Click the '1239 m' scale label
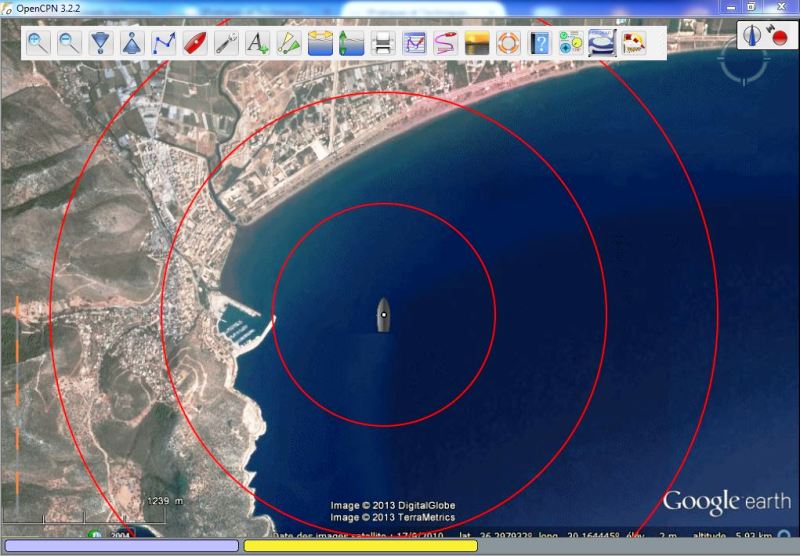The image size is (800, 556). (164, 501)
